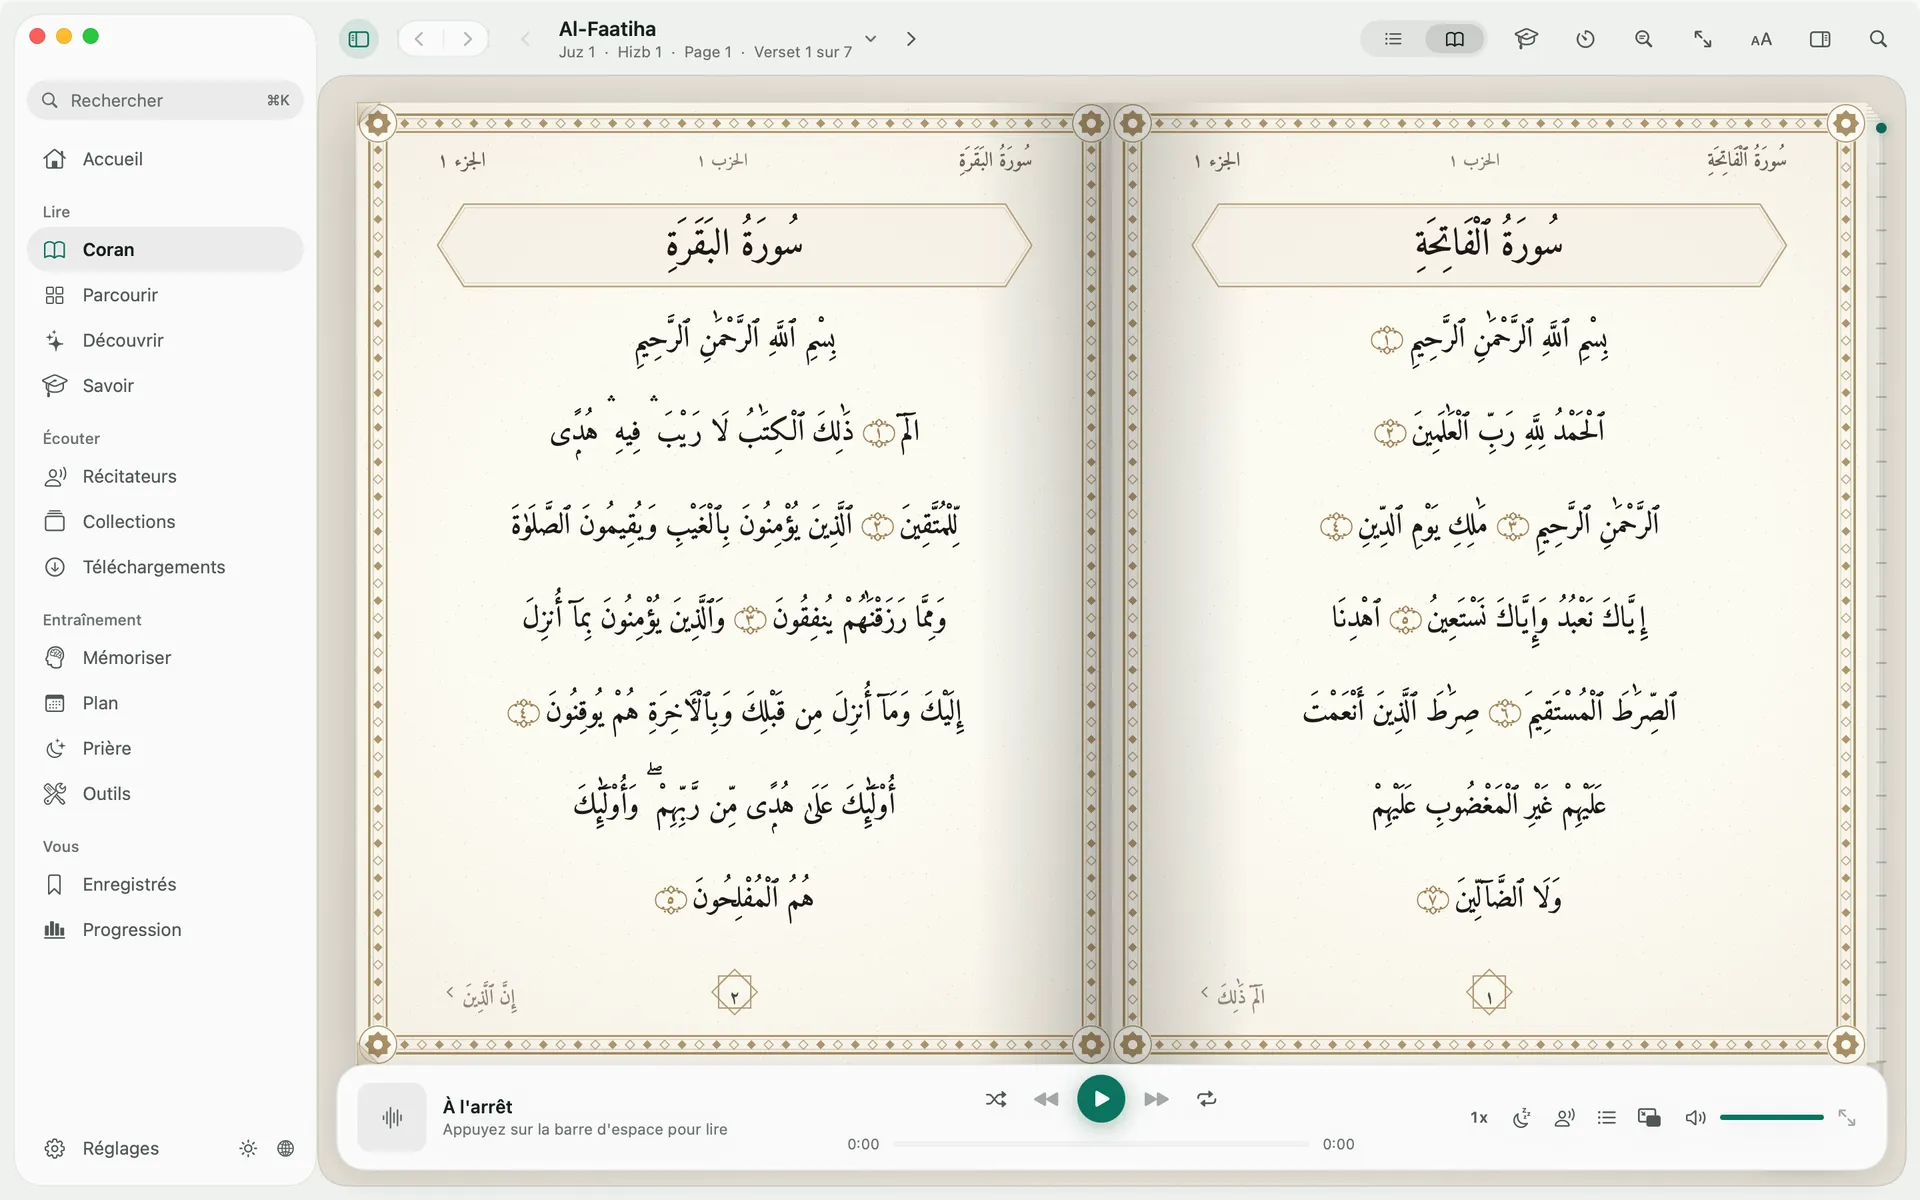Open the text size AA option

tap(1761, 39)
